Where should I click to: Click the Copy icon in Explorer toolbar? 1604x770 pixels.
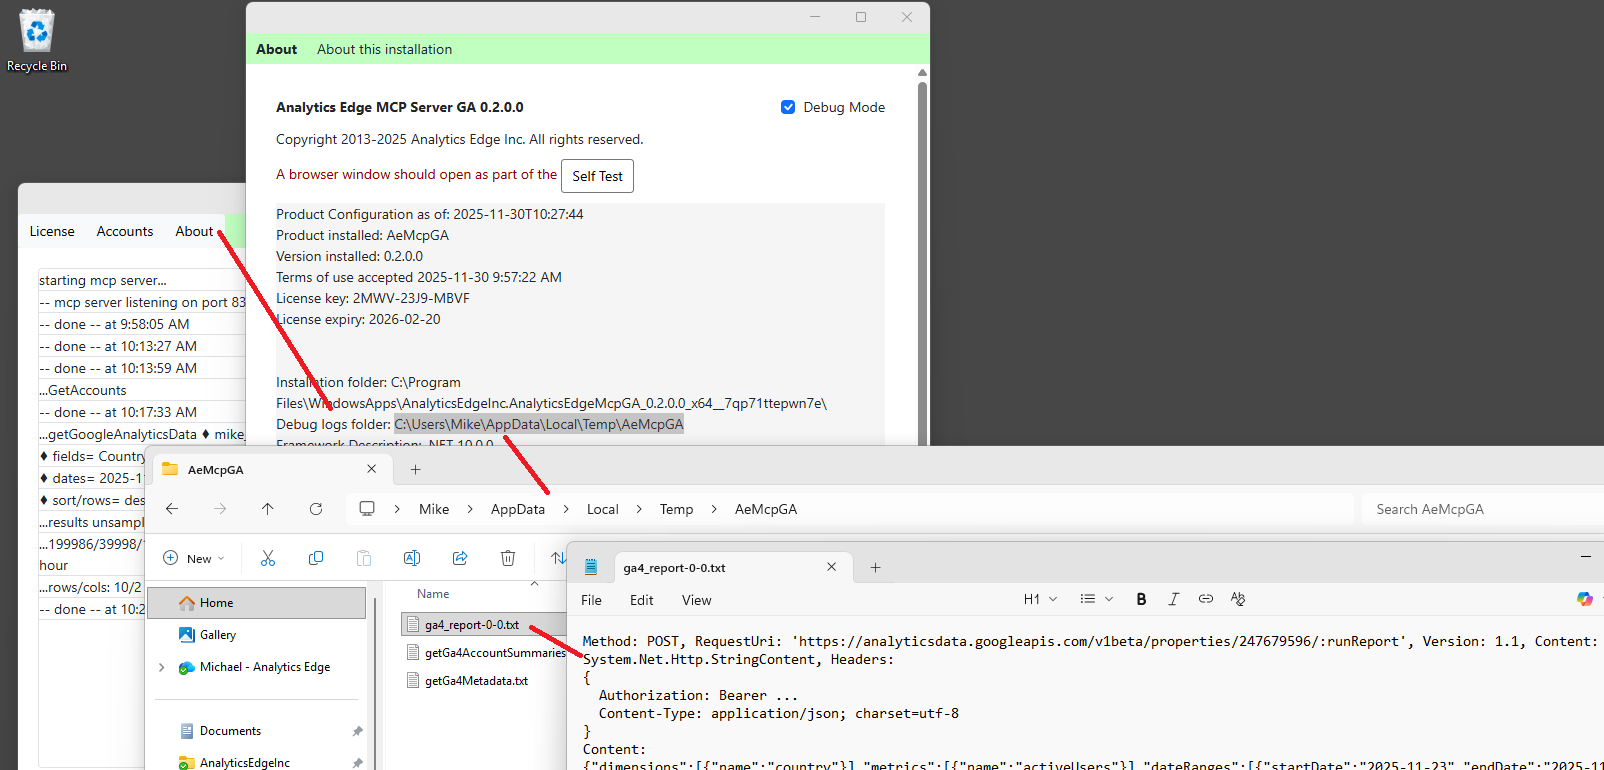pos(316,558)
